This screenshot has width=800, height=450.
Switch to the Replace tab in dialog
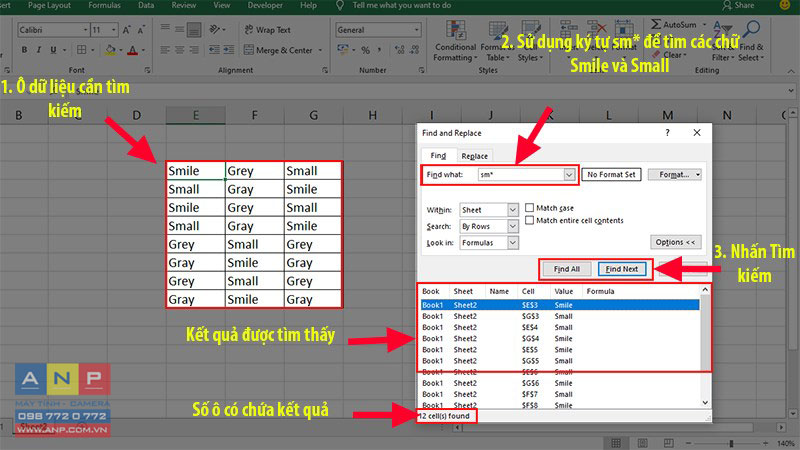[x=474, y=156]
